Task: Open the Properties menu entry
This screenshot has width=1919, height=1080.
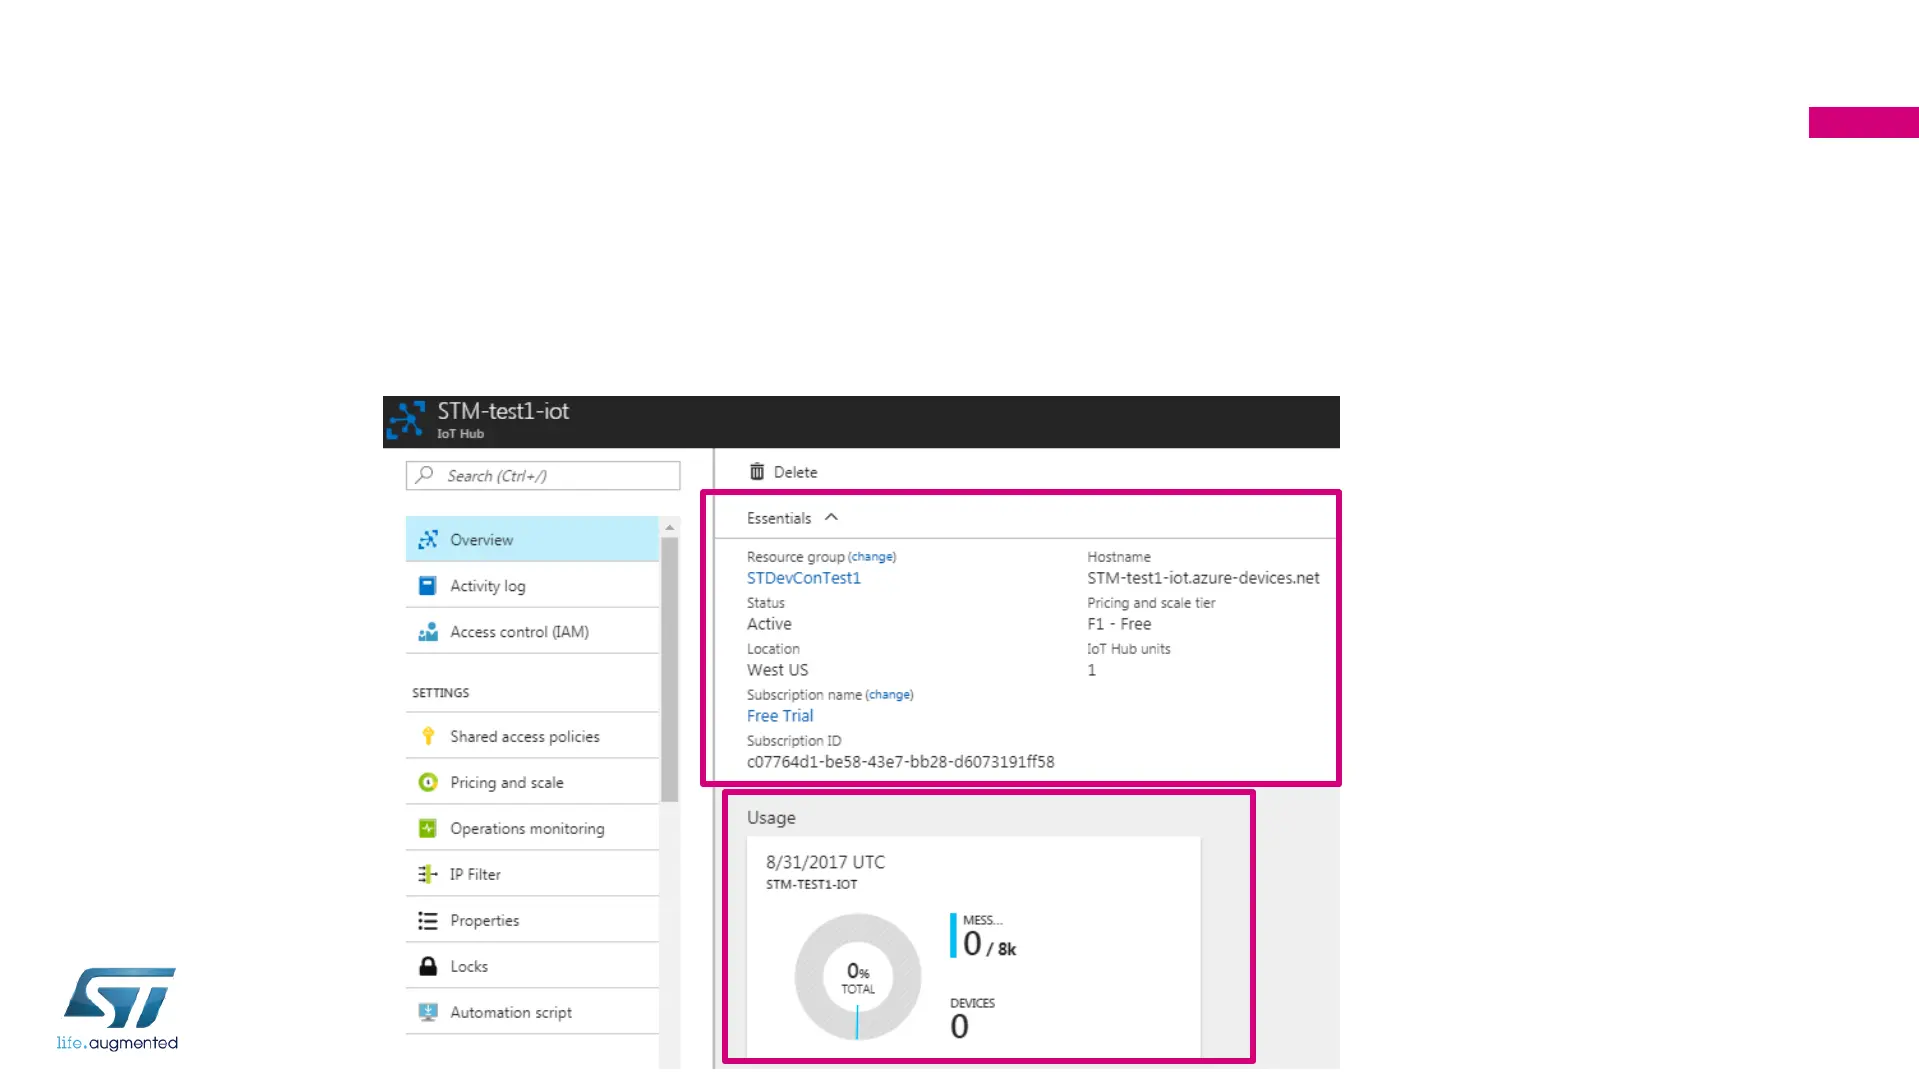Action: coord(532,920)
